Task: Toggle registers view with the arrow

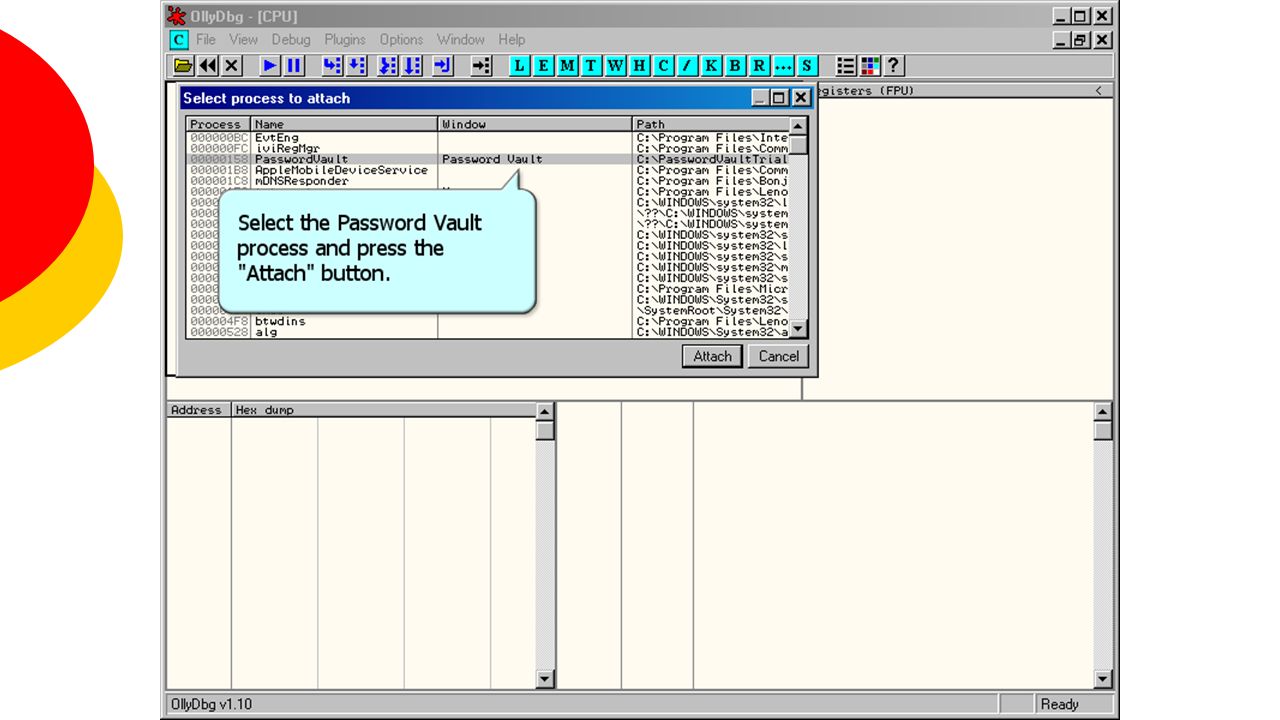Action: [x=1099, y=91]
